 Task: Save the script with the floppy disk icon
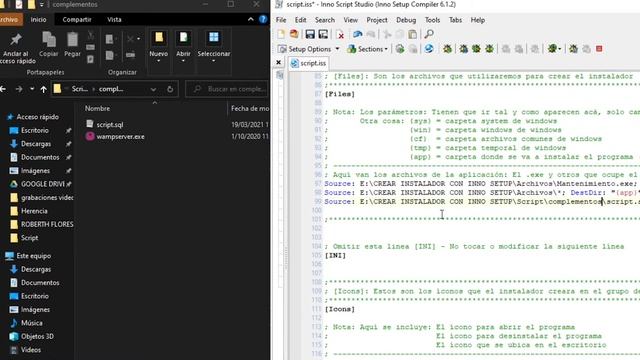310,34
